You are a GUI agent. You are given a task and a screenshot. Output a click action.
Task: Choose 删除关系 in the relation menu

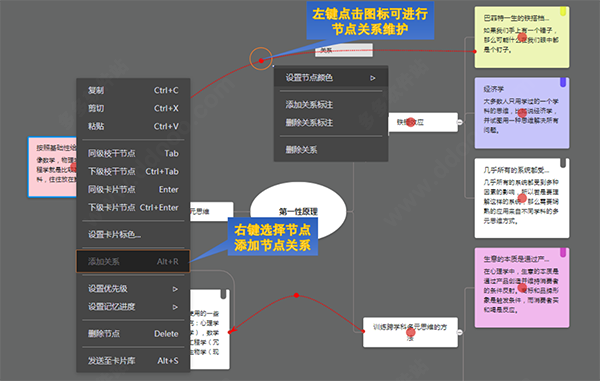(331, 150)
